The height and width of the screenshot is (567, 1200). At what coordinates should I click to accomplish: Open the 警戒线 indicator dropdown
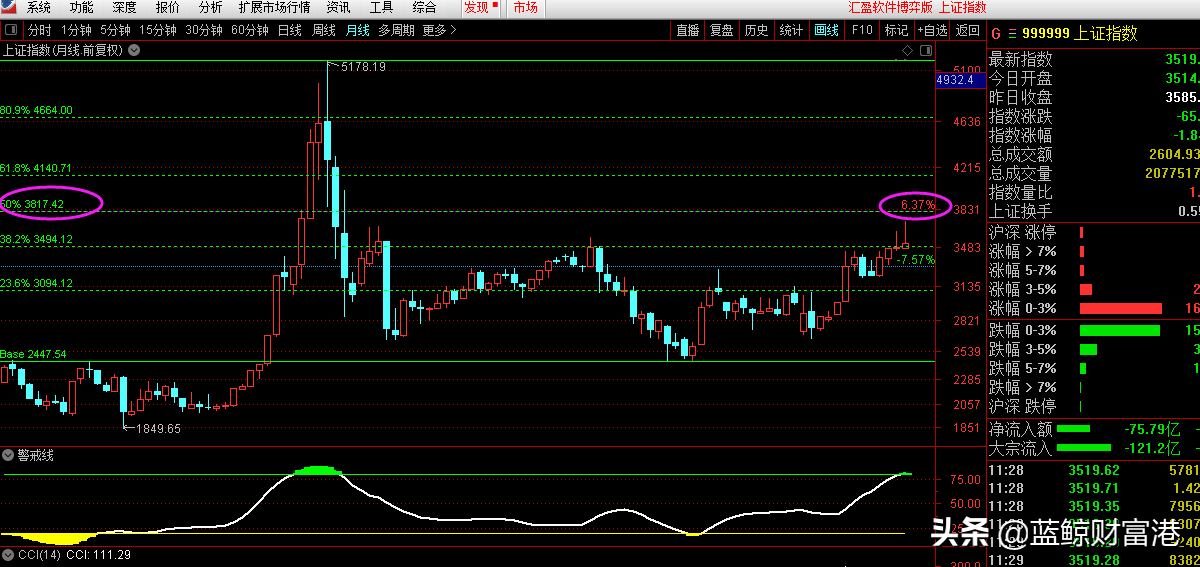9,455
